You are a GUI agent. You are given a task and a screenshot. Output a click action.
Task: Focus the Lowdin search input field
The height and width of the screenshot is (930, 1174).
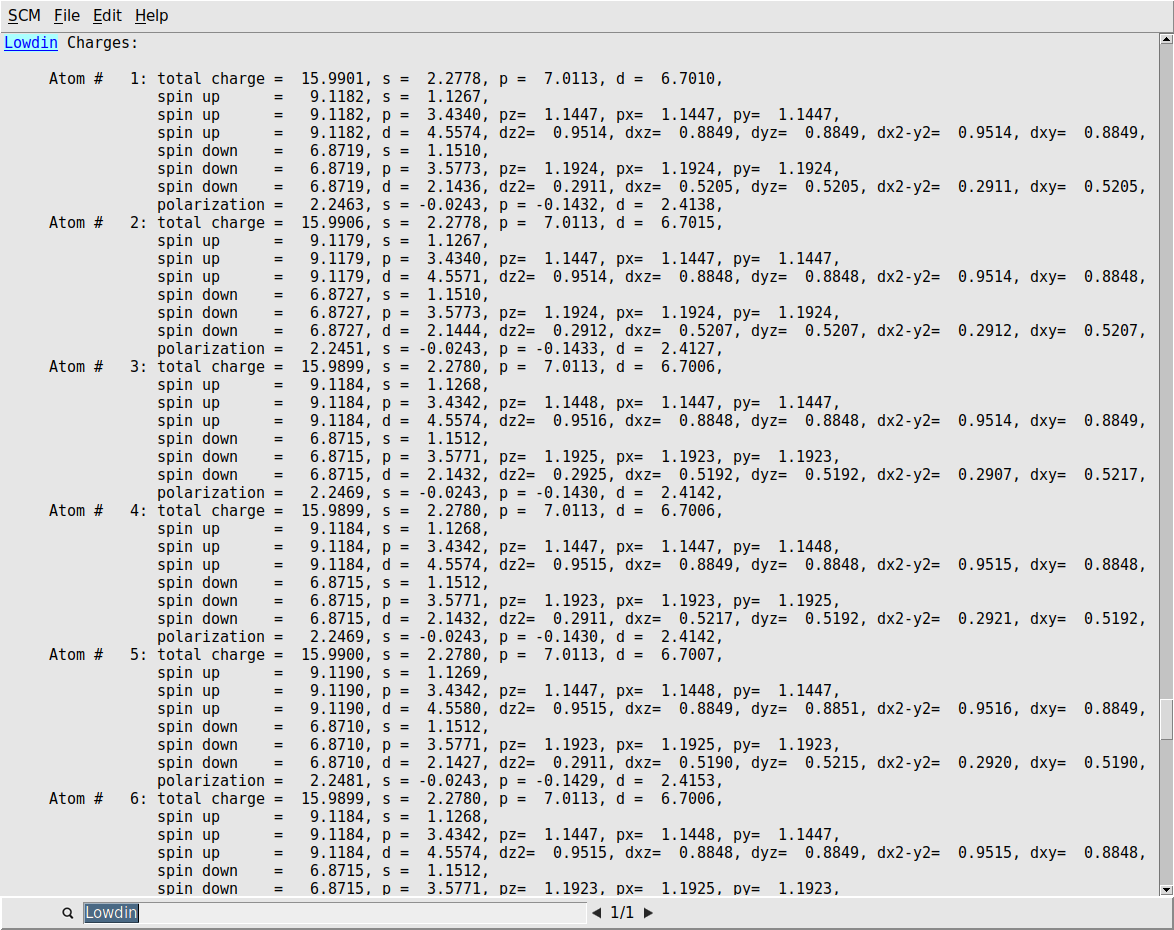(x=335, y=913)
